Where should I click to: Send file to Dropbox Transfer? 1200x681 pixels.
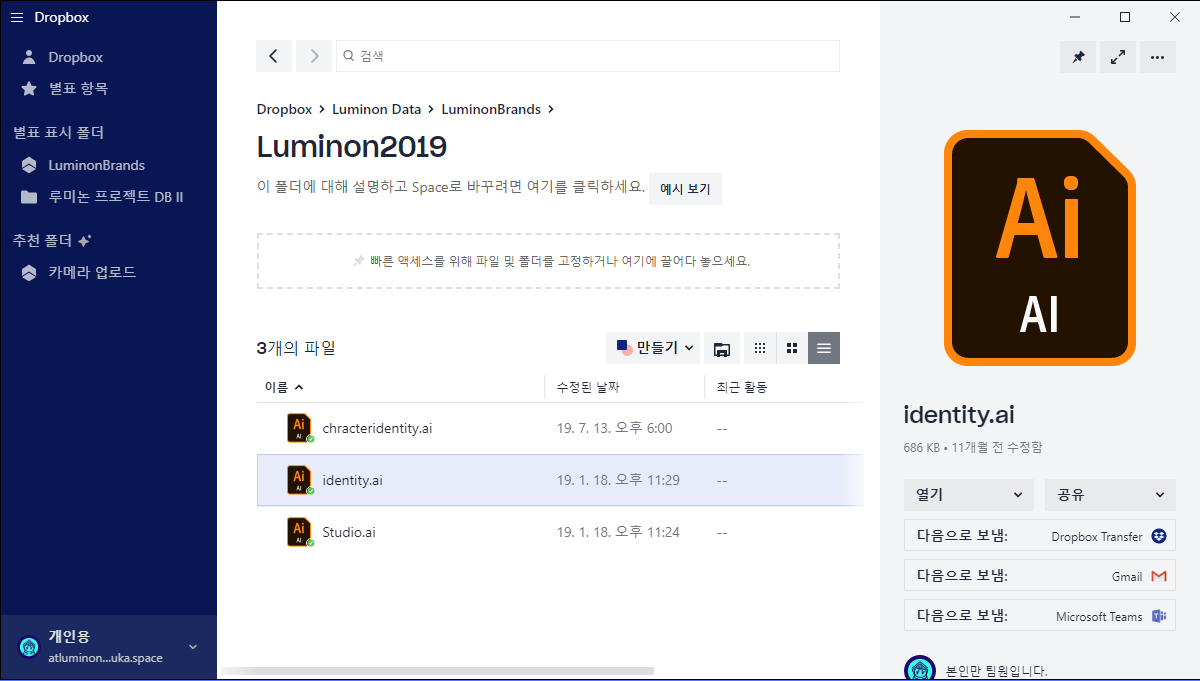pyautogui.click(x=1040, y=536)
